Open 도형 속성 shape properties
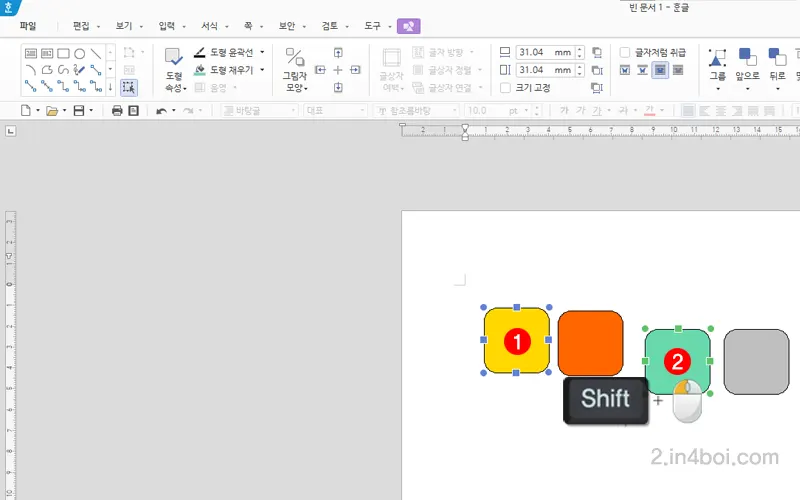 (x=174, y=70)
